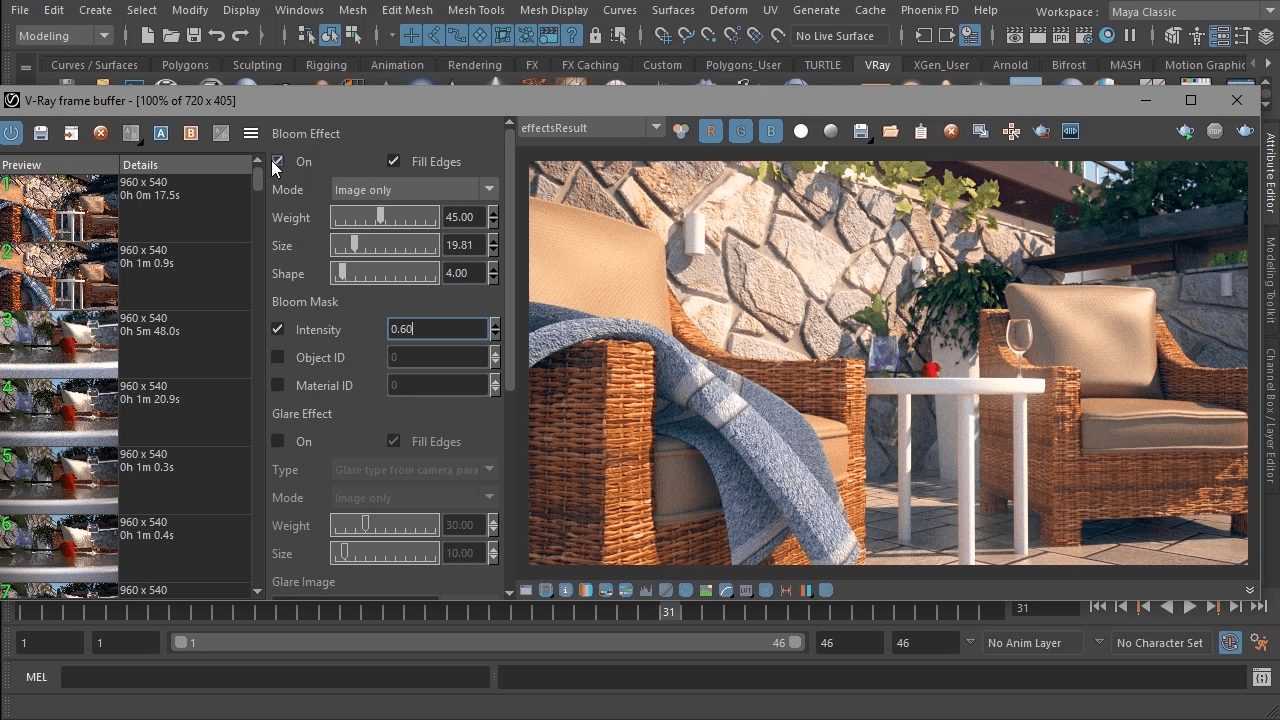
Task: Toggle the Object ID checkbox in Bloom Mask
Action: [x=277, y=357]
